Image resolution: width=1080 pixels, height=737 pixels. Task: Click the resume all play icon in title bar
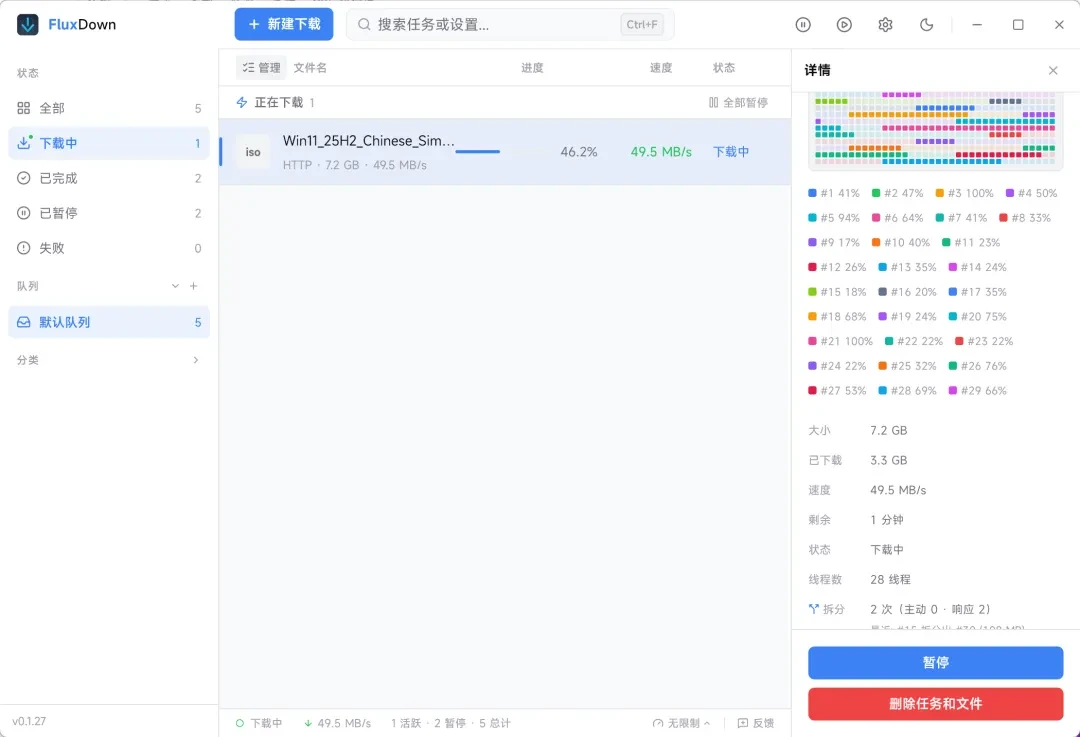(844, 25)
